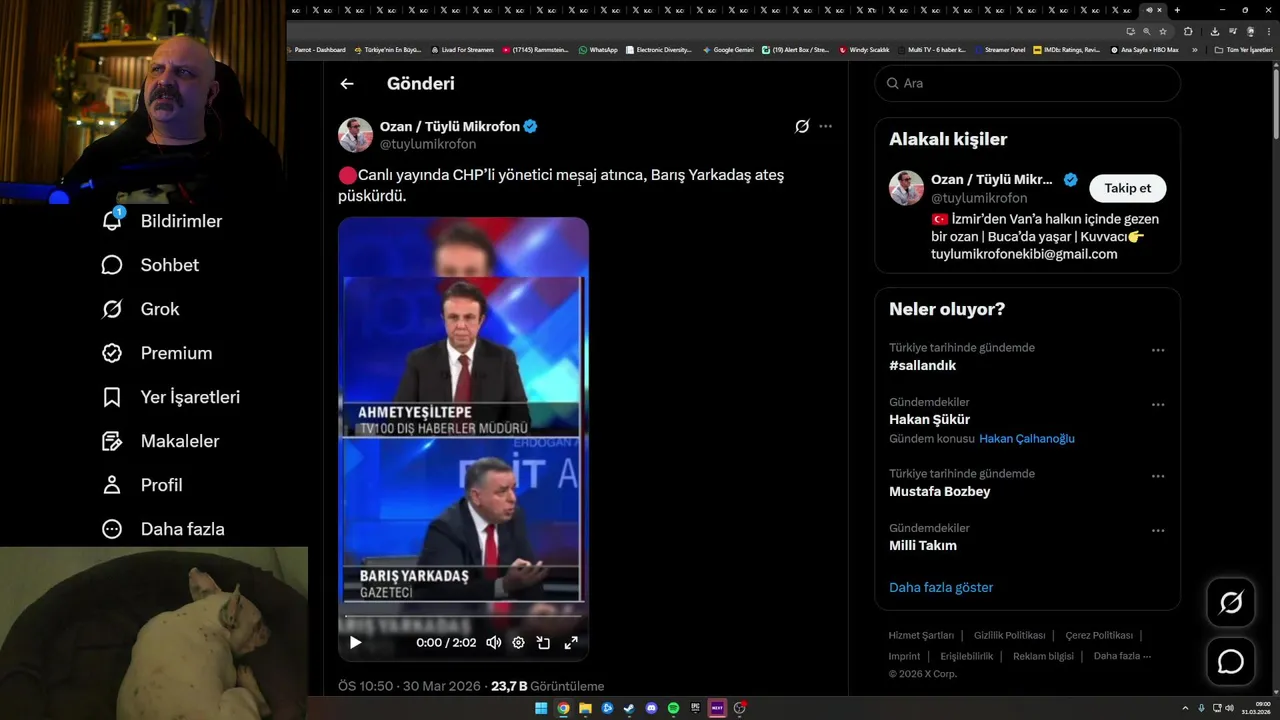The height and width of the screenshot is (720, 1280).
Task: Go to Profil page
Action: [x=142, y=485]
